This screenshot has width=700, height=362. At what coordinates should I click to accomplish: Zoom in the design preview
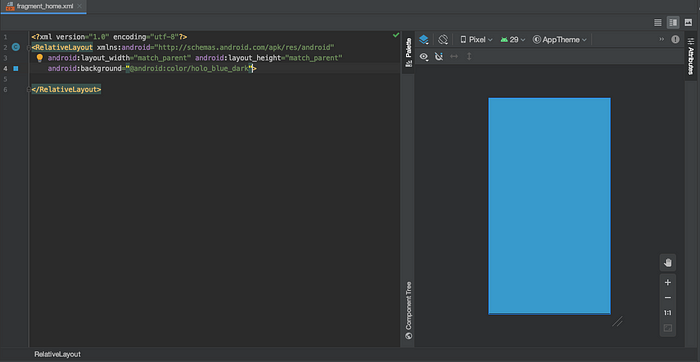(667, 283)
